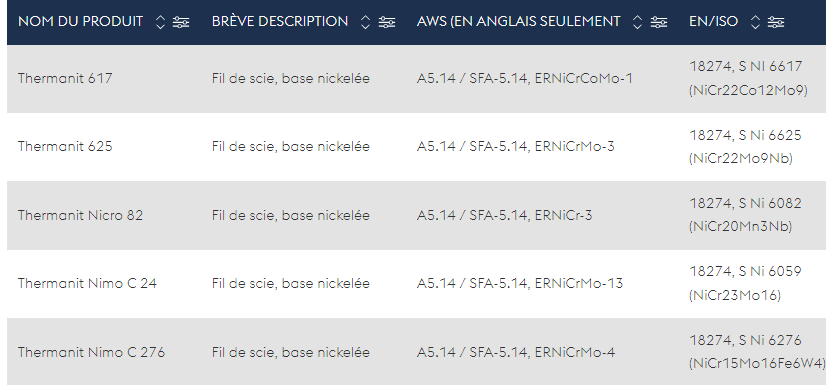Sort table by Brève Description arrows

(366, 22)
